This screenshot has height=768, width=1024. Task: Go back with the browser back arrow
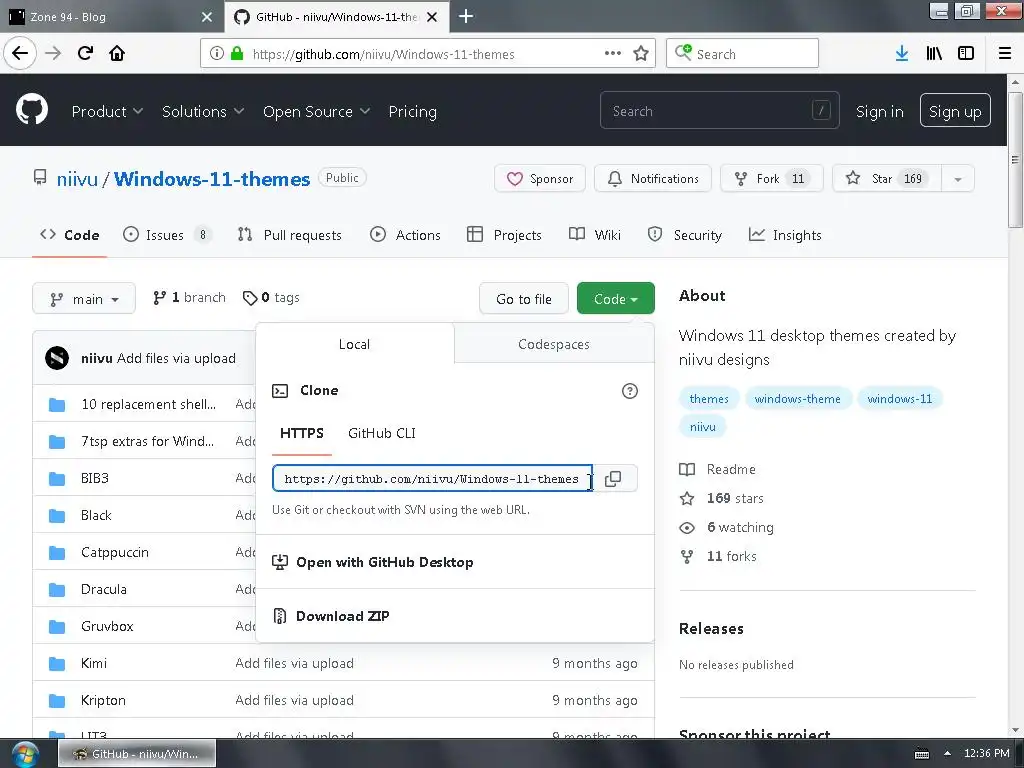(x=20, y=53)
